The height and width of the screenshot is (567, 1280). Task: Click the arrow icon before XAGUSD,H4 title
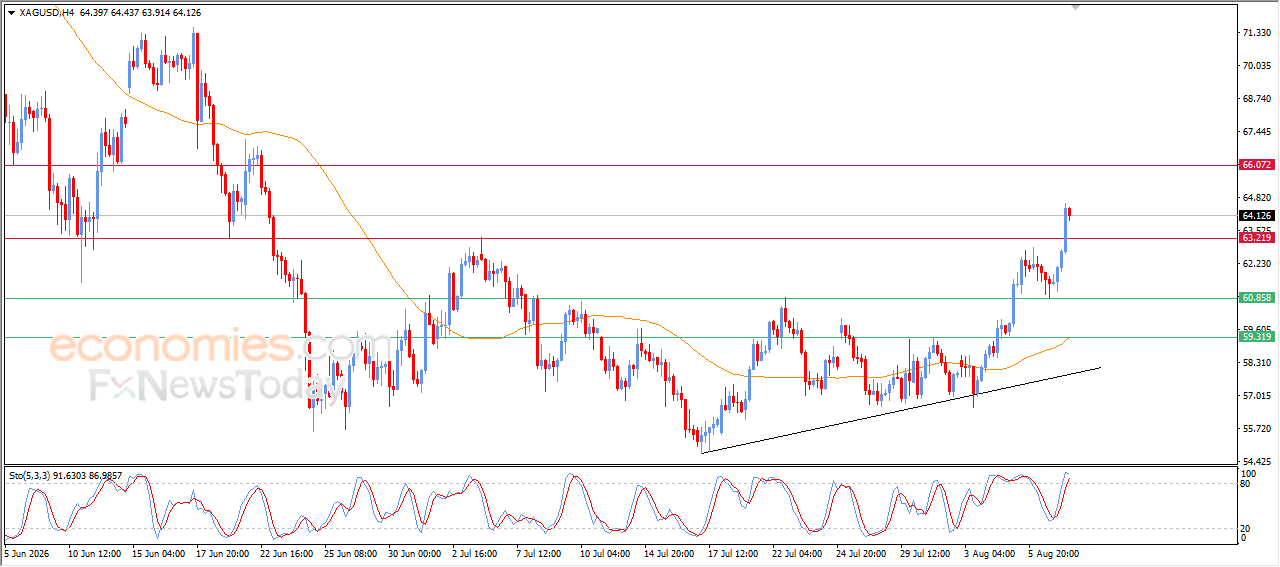pos(11,13)
